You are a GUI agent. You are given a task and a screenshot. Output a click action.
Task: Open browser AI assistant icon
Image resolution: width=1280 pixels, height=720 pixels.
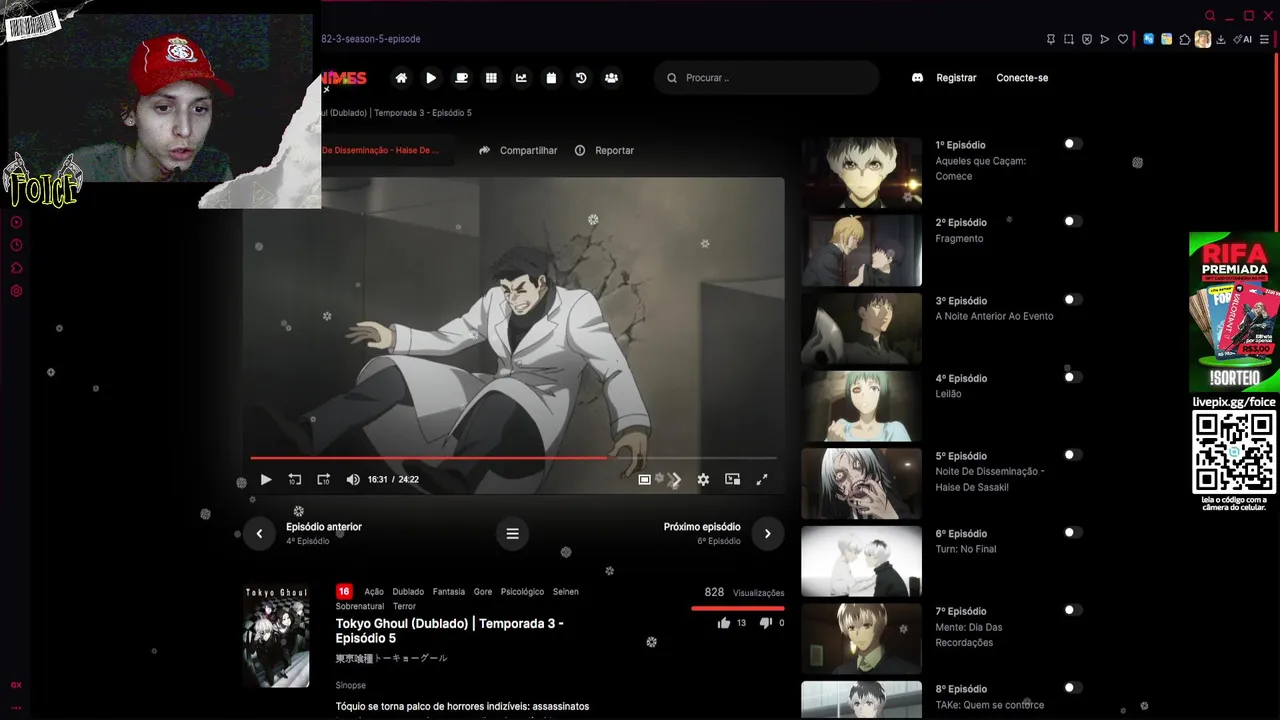[x=1243, y=39]
